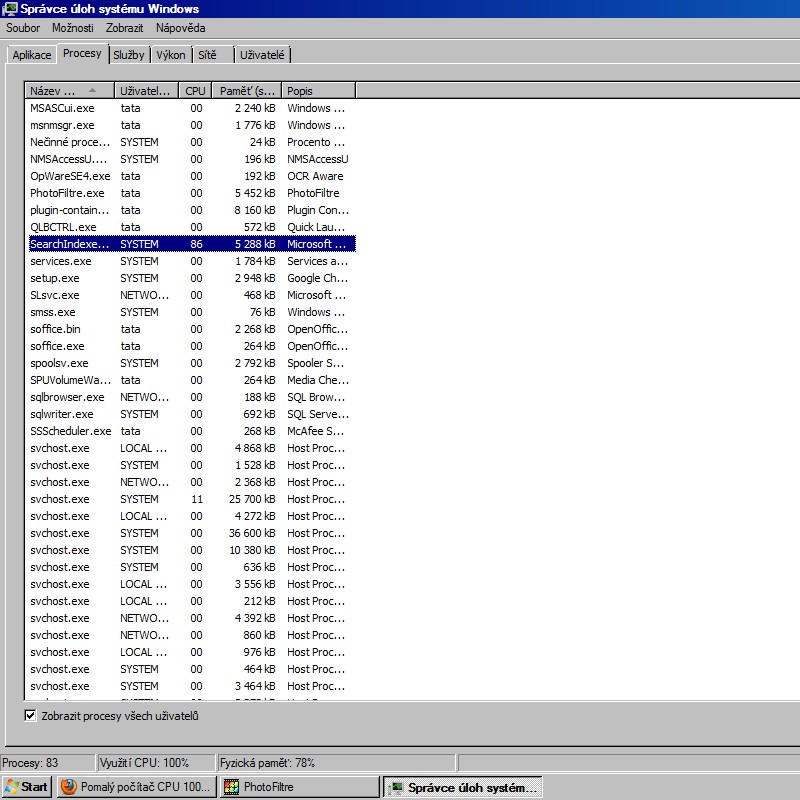Viewport: 800px width, 800px height.
Task: Select the plugin-container process row
Action: 192,210
